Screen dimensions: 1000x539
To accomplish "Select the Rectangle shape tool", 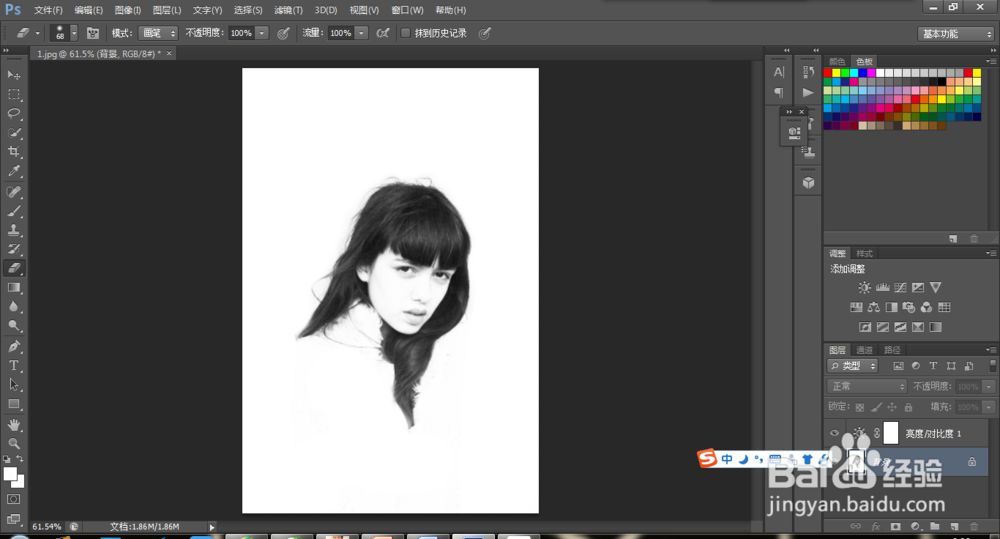I will 13,404.
